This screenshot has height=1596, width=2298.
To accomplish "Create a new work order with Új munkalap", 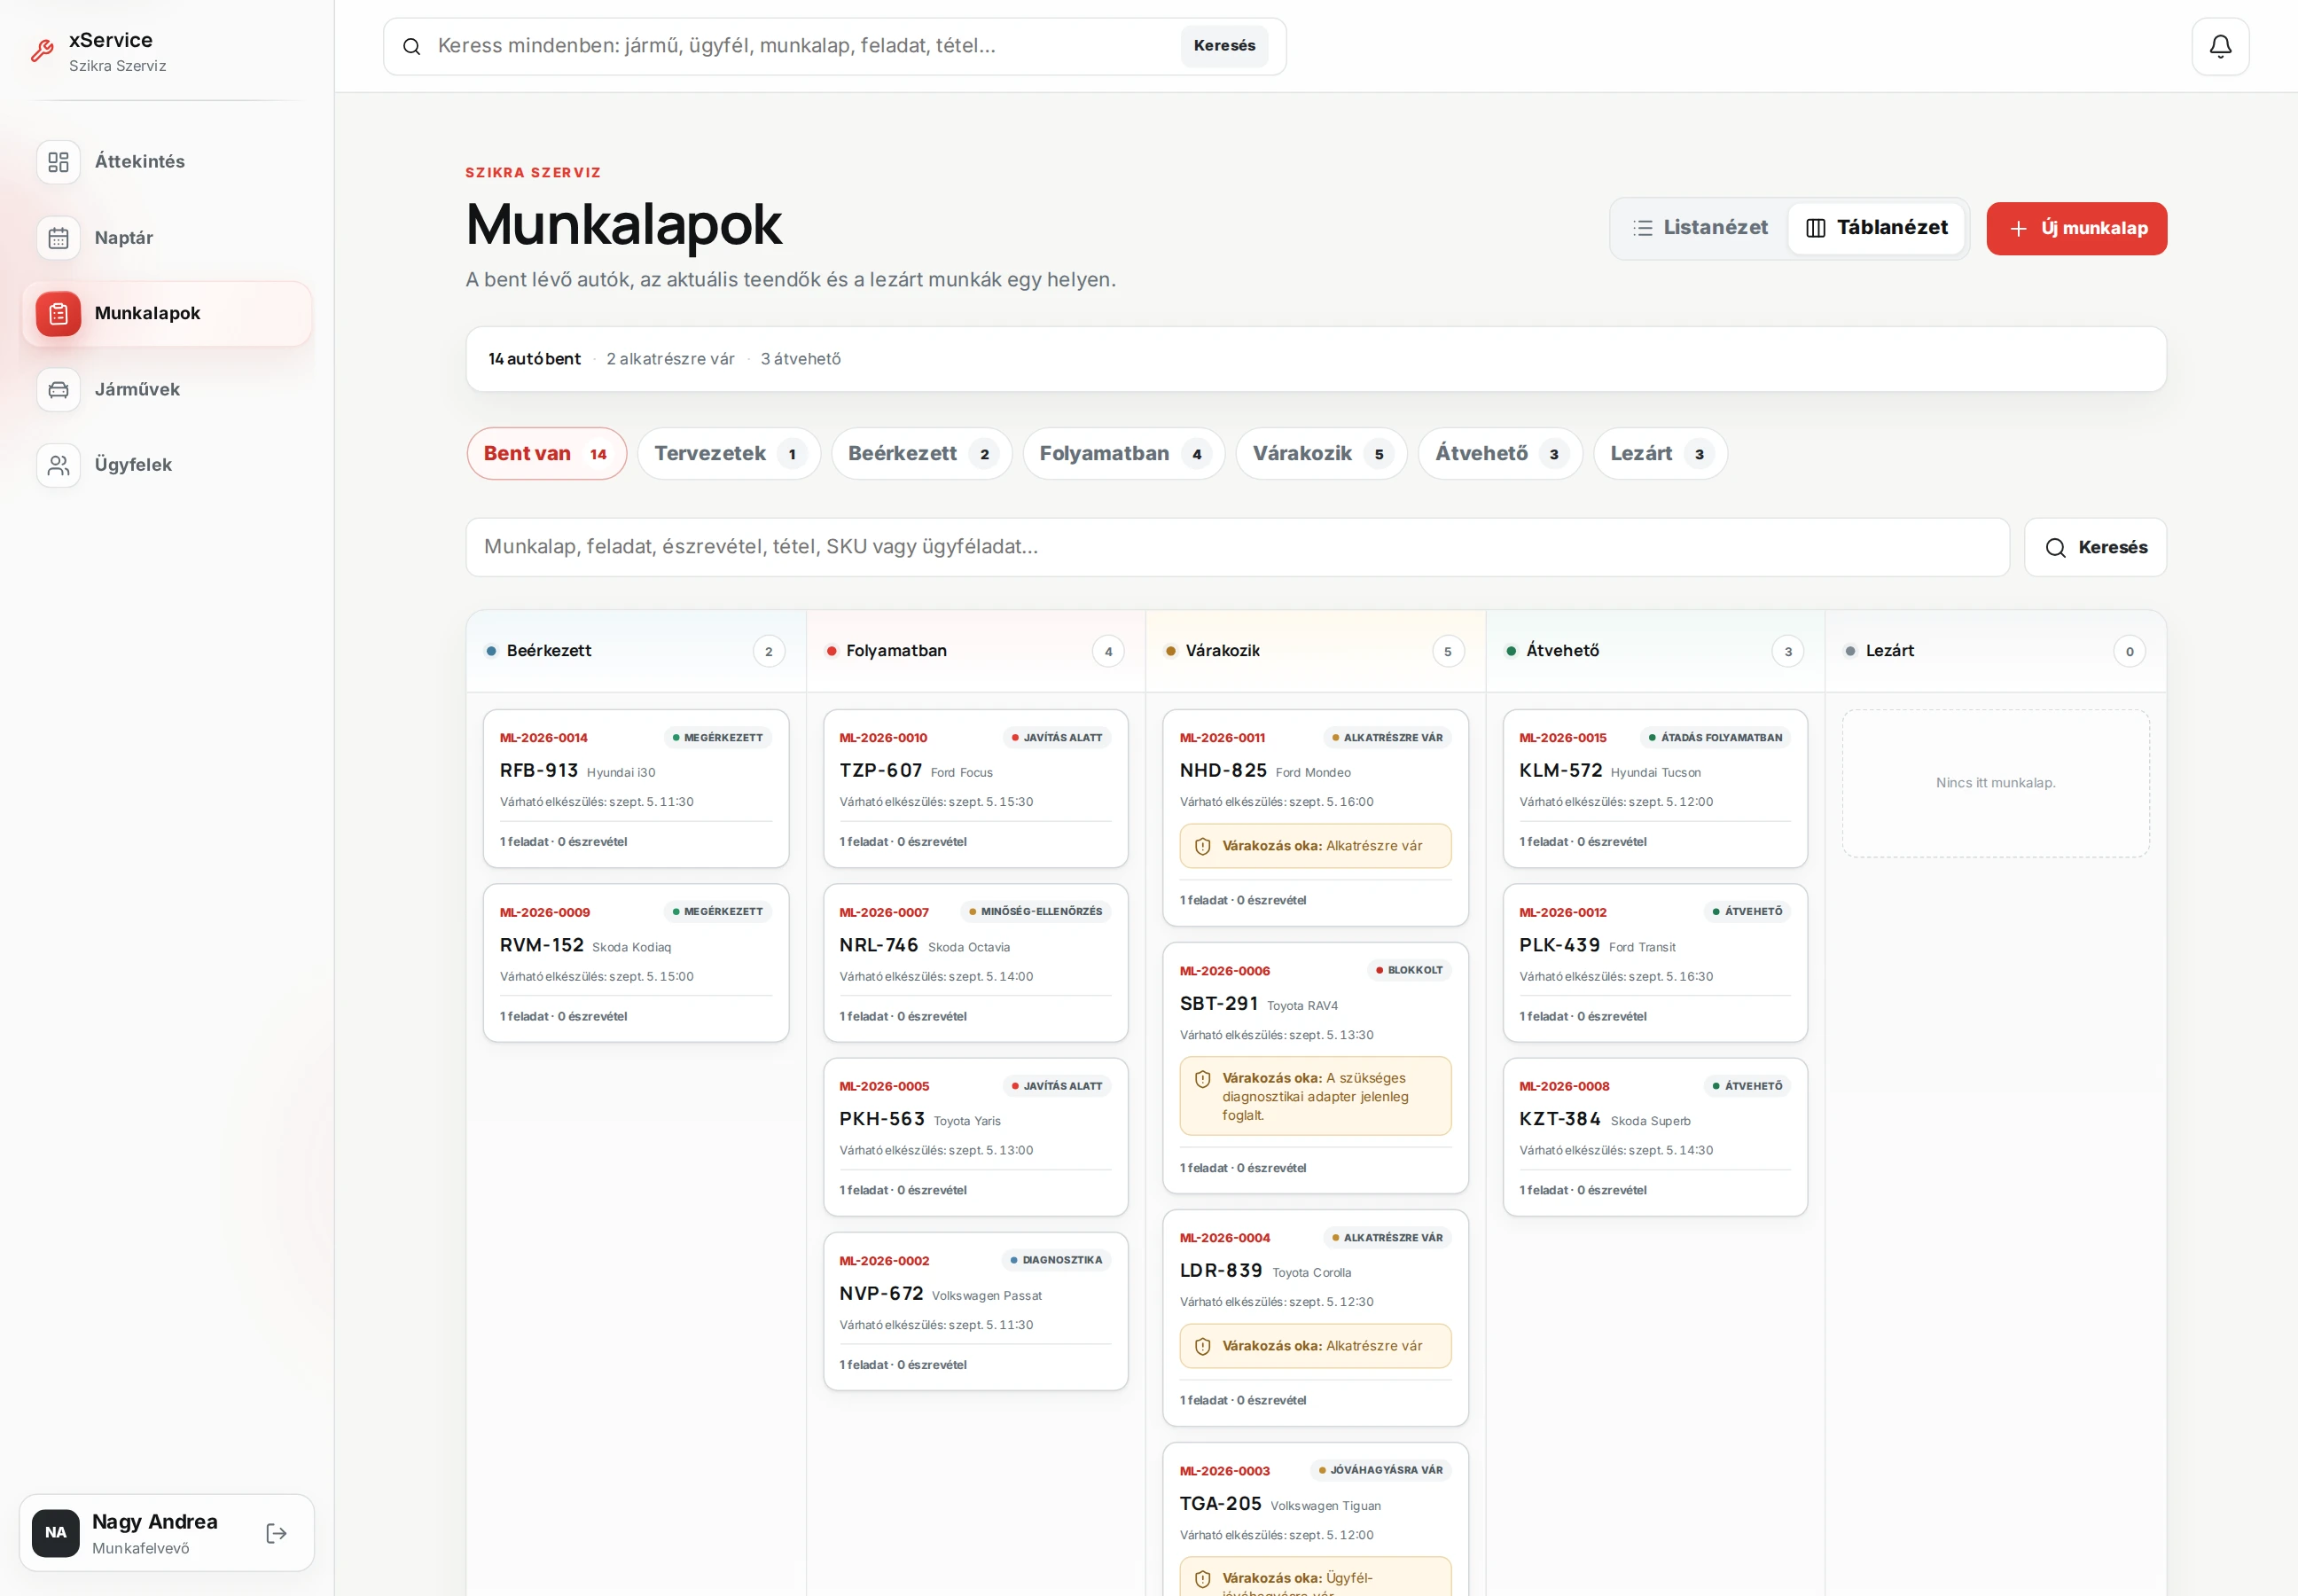I will click(2076, 229).
